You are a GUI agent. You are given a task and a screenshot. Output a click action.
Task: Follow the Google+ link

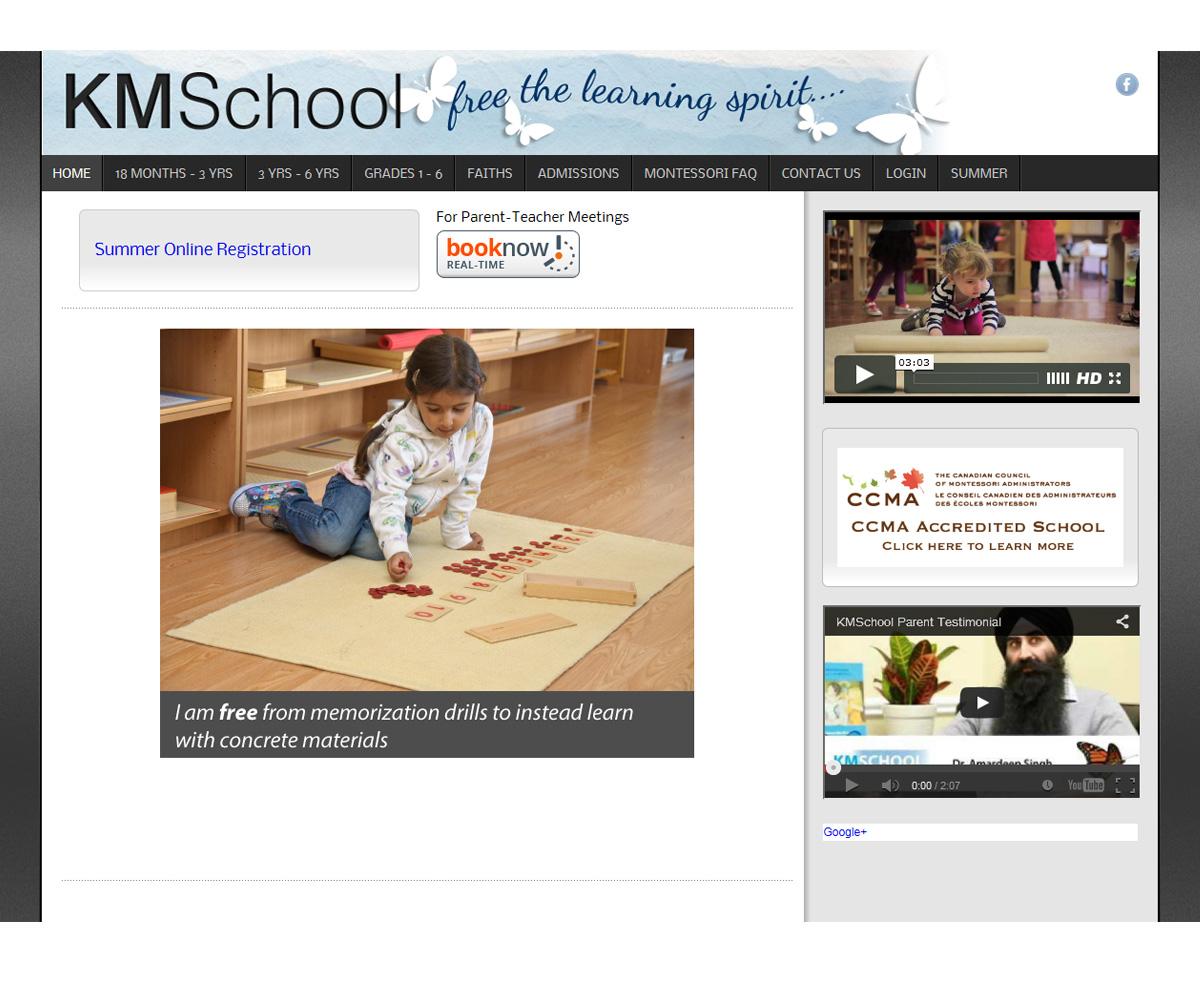[x=845, y=832]
